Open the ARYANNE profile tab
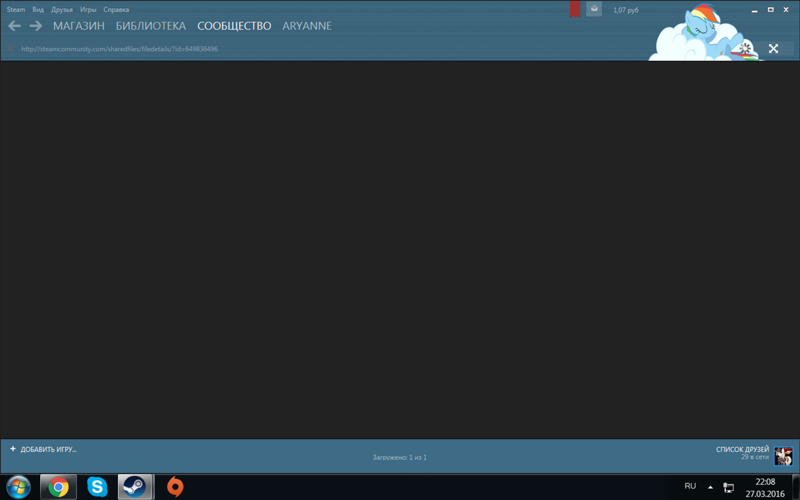Image resolution: width=800 pixels, height=500 pixels. (307, 26)
